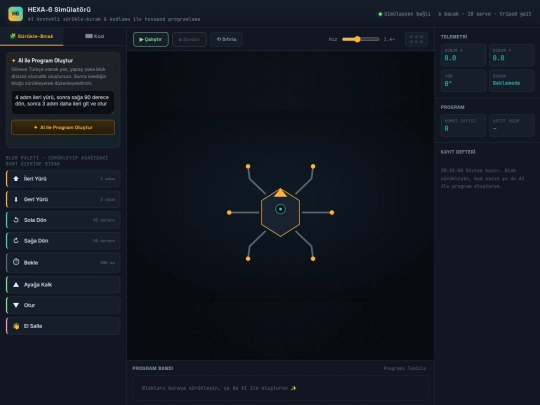Click the header summary 6 bacak · 18 servo · tripod gait
Viewport: 540px width, 405px height.
(485, 14)
